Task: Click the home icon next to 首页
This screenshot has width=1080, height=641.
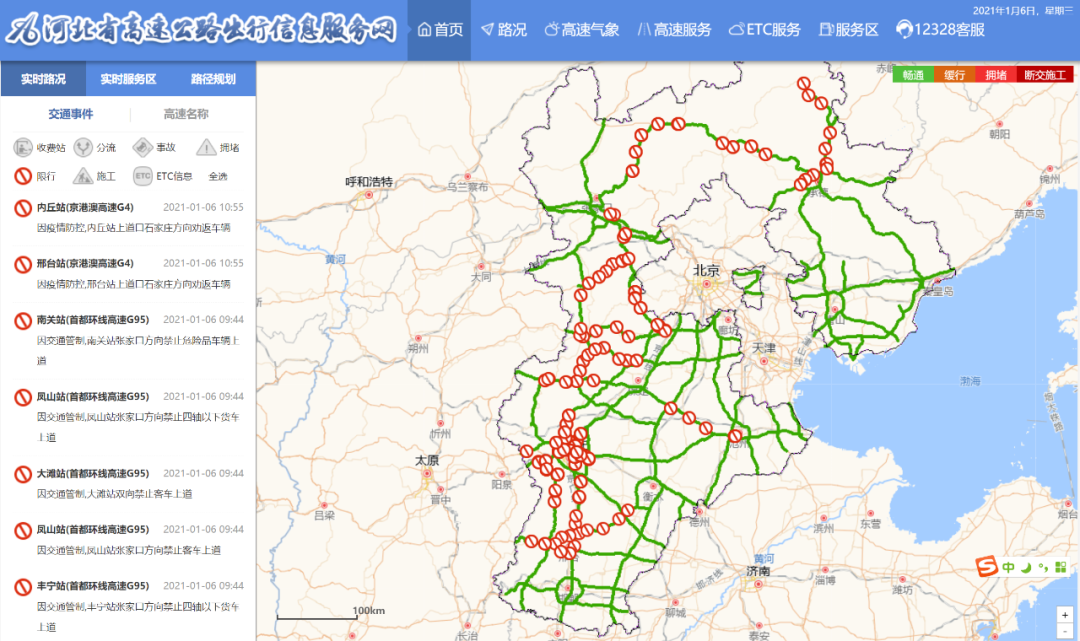Action: point(424,30)
